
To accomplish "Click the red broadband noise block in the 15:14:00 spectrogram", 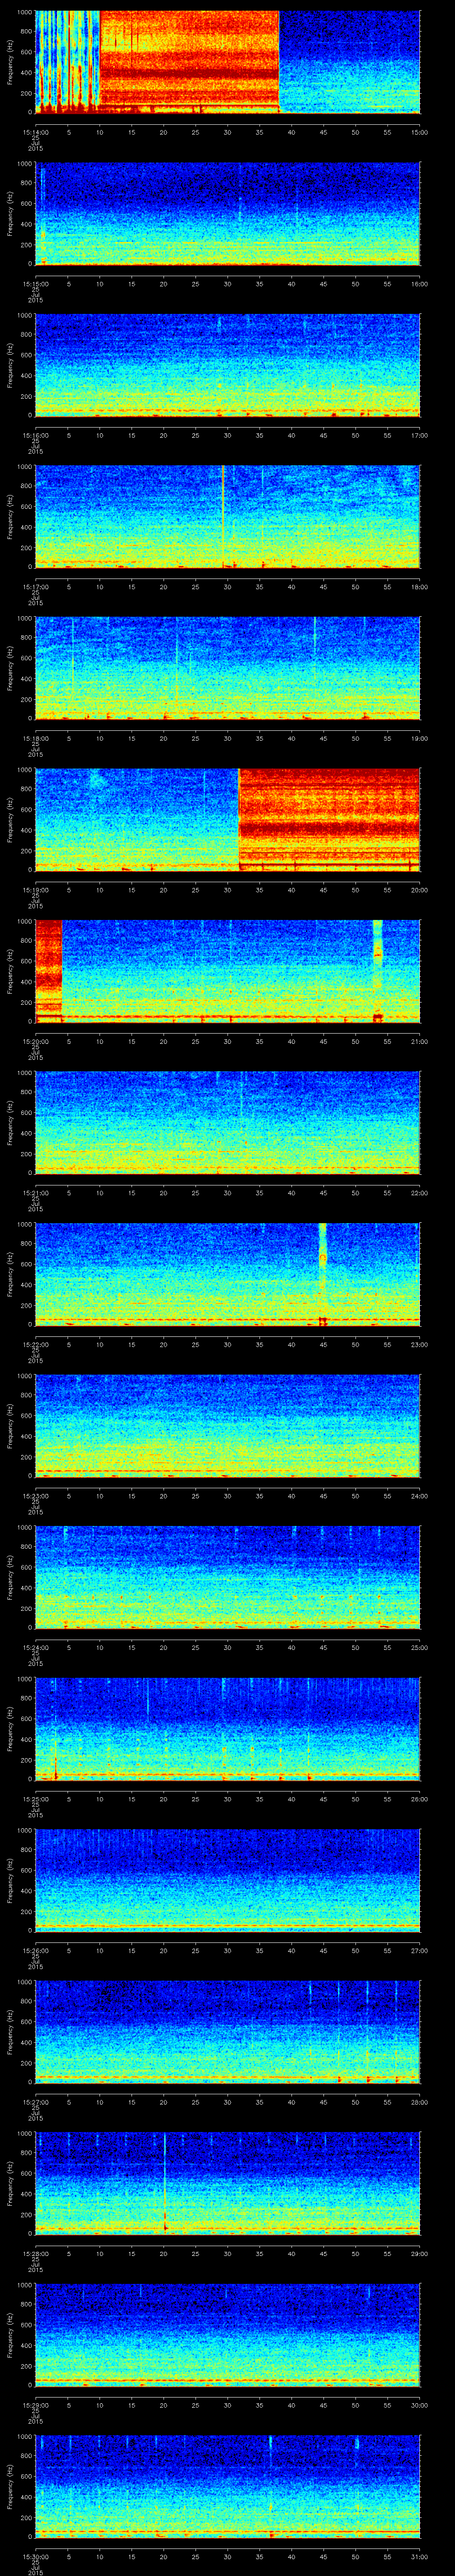I will pyautogui.click(x=189, y=62).
